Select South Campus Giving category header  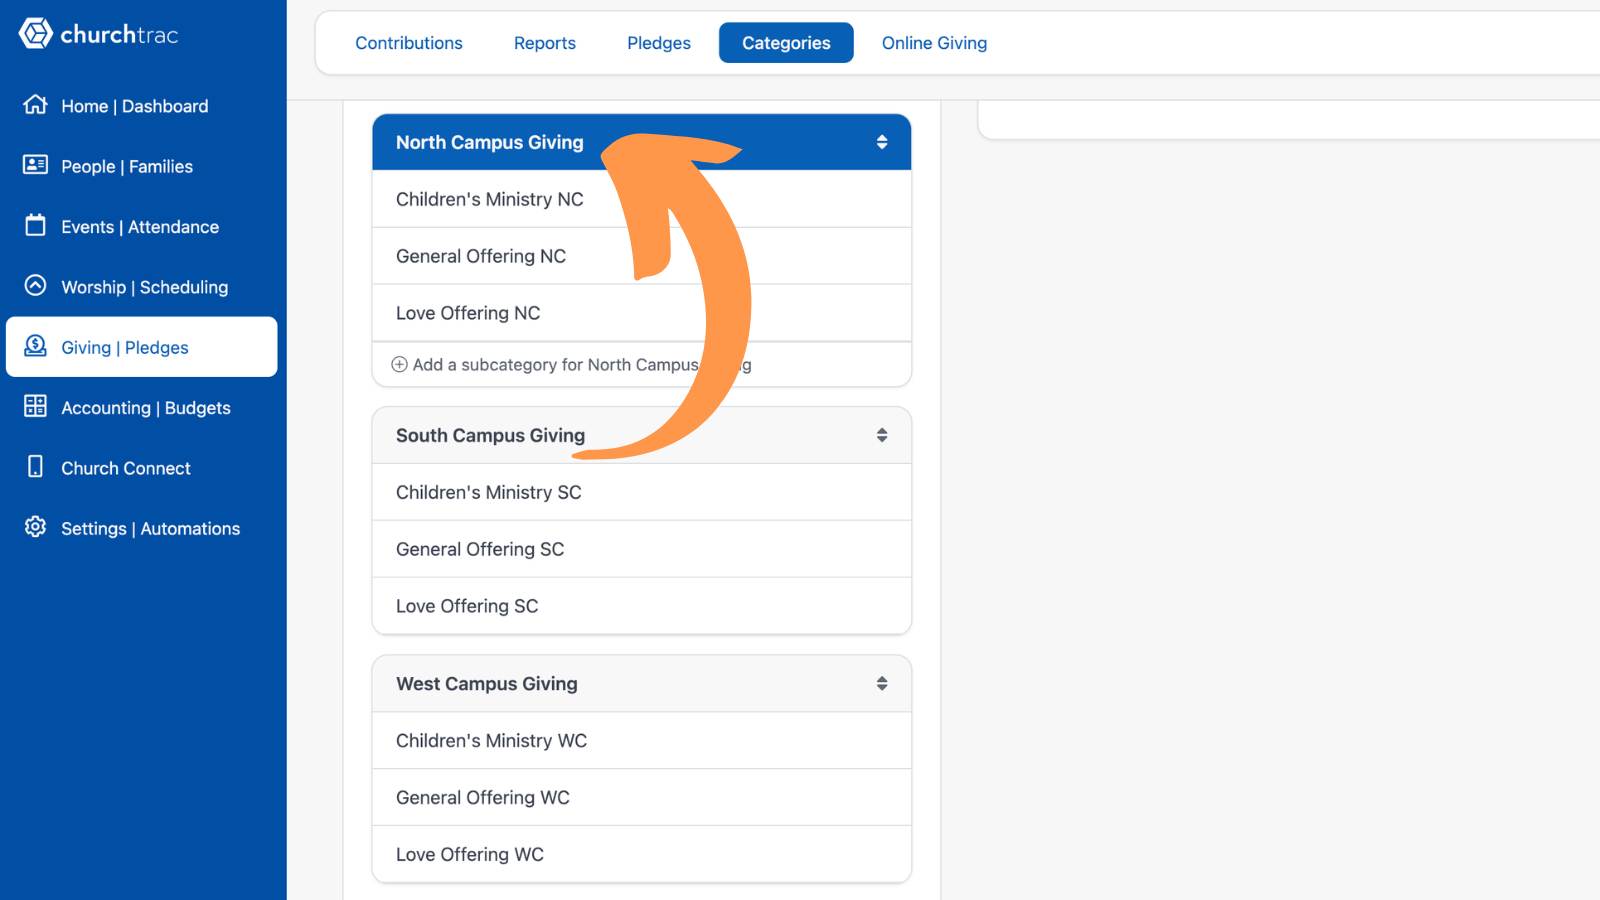pyautogui.click(x=642, y=435)
